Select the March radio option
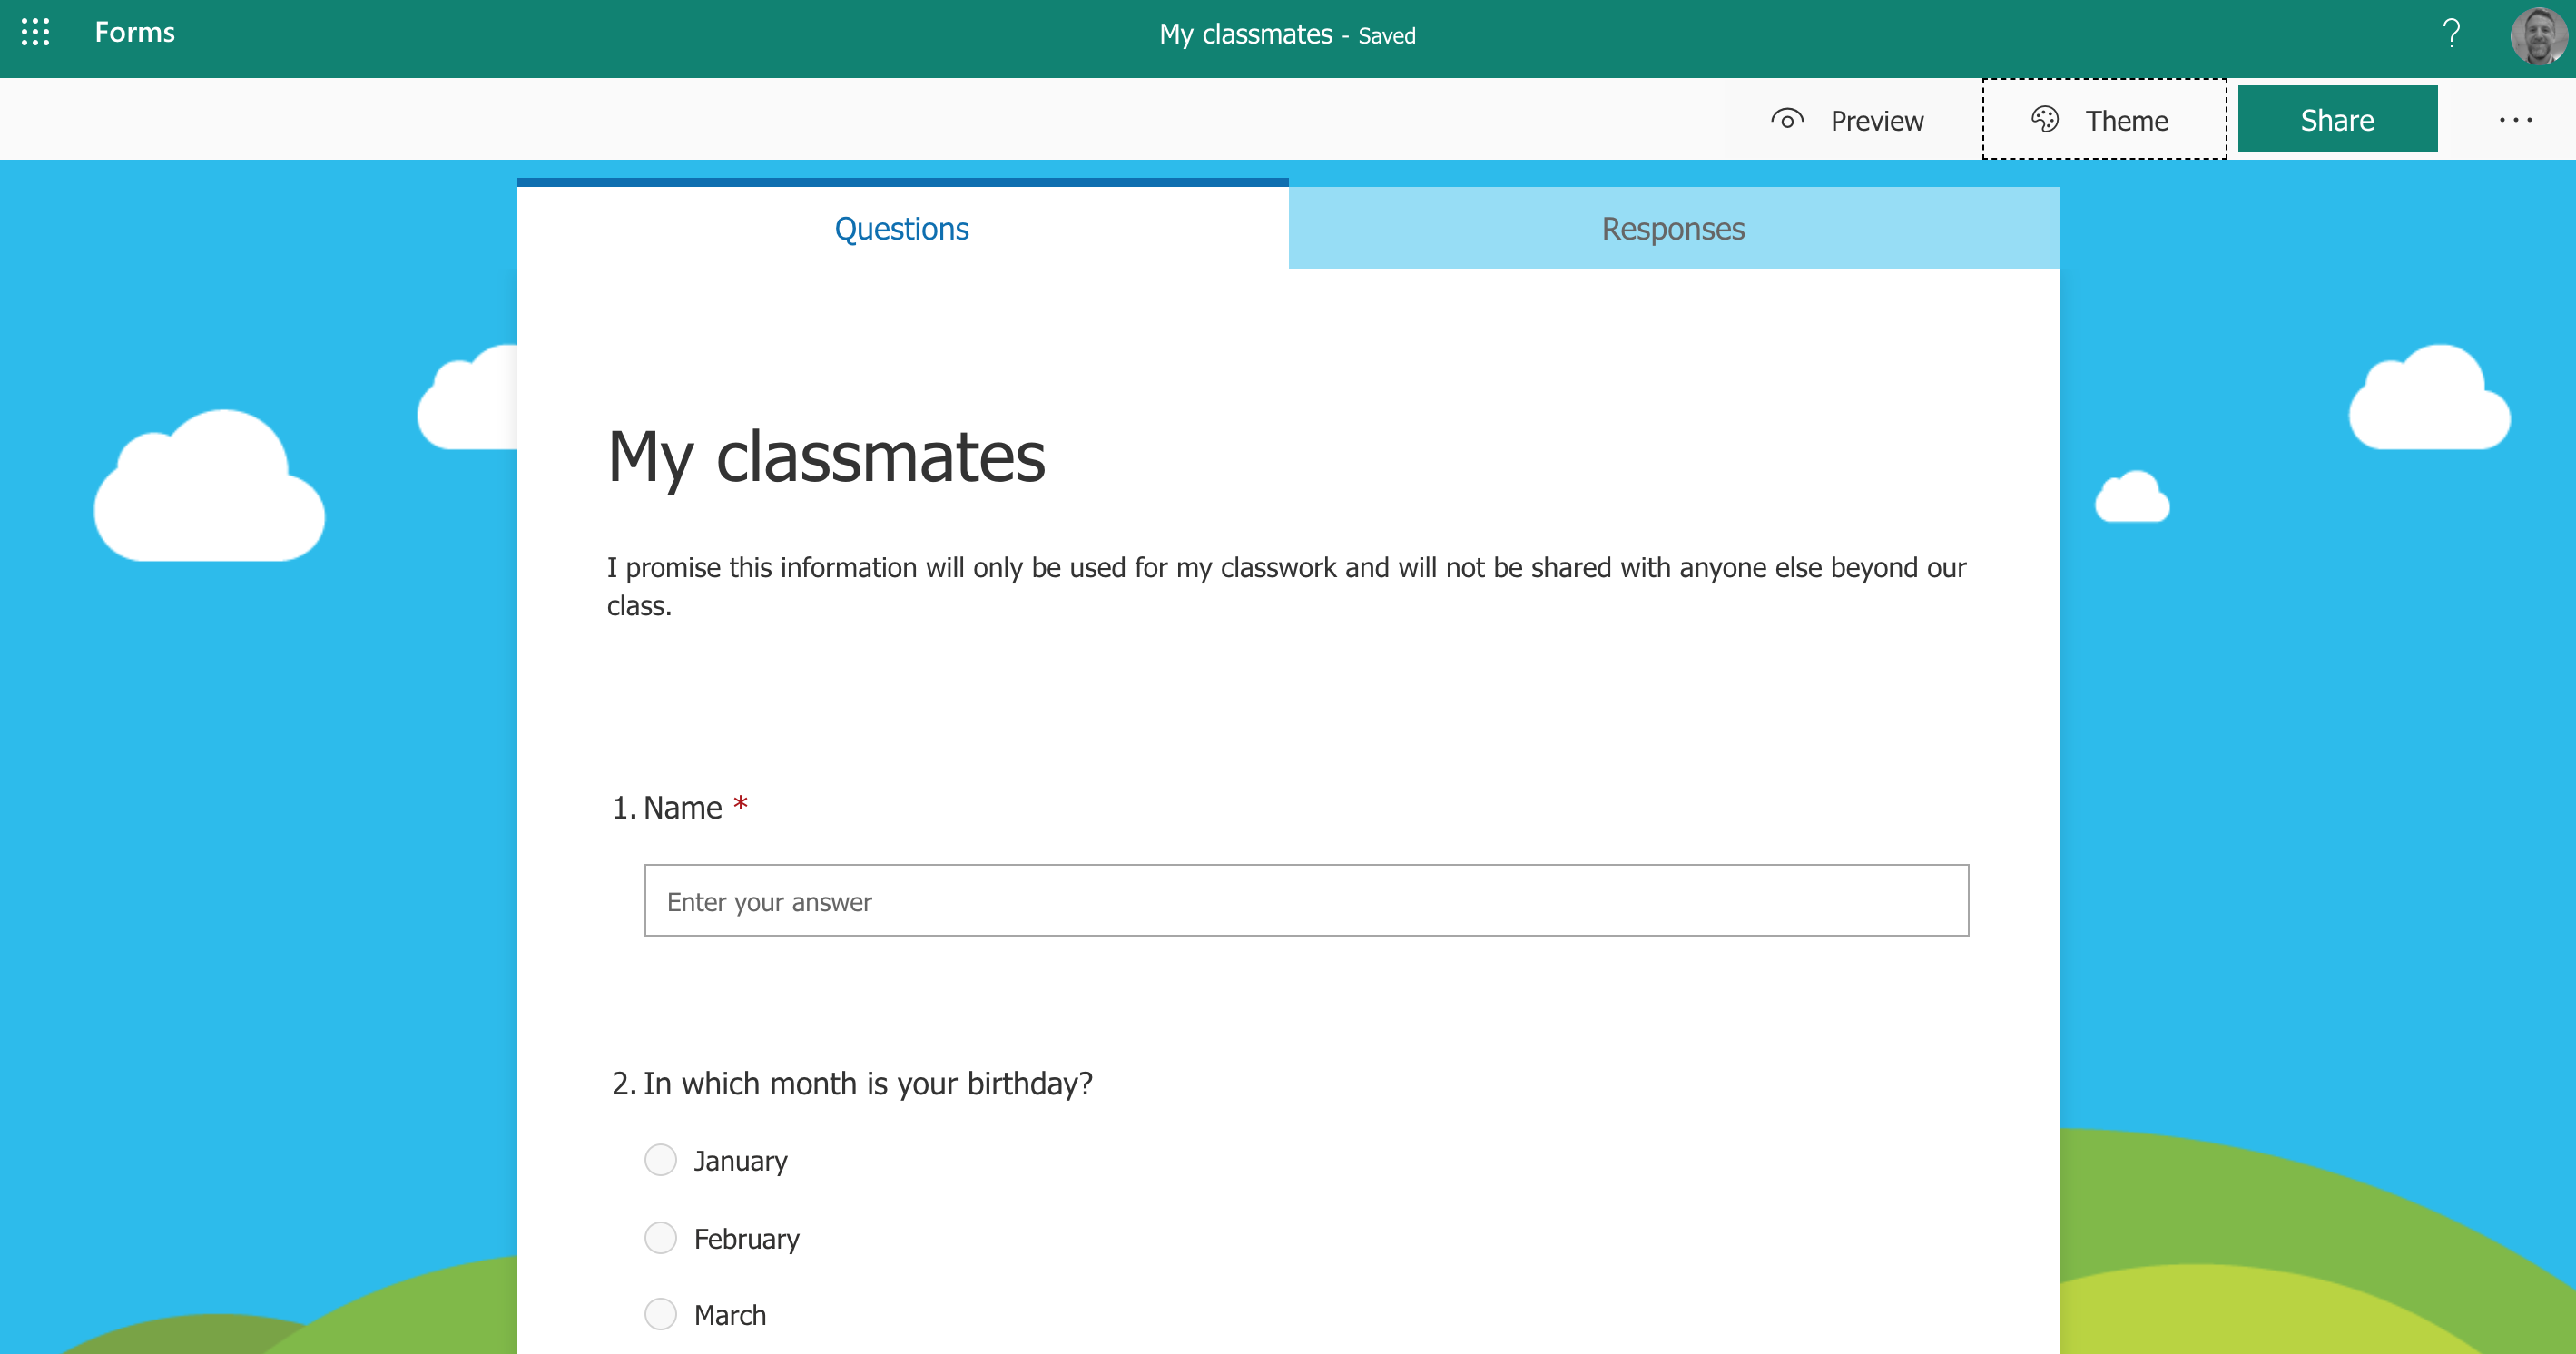This screenshot has width=2576, height=1354. 660,1314
